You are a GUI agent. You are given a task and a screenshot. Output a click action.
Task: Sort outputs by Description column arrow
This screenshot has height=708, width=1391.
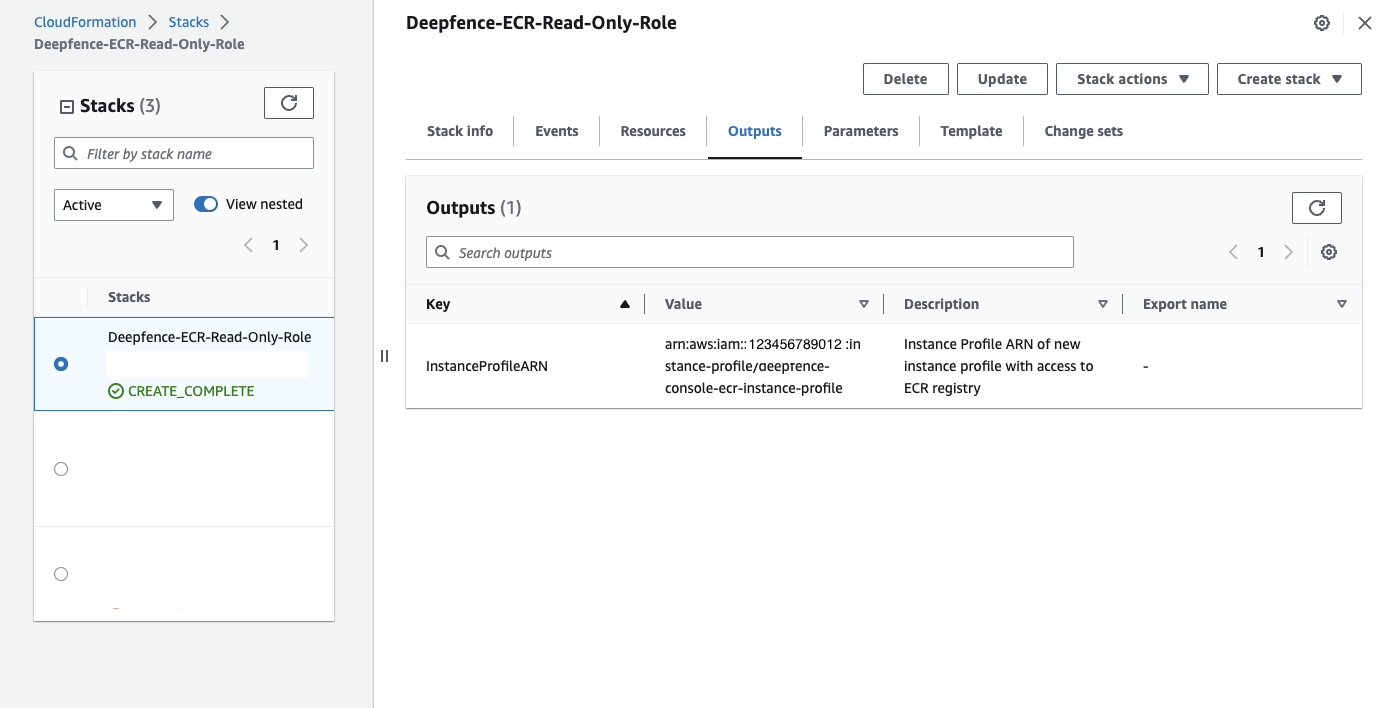pos(1103,304)
